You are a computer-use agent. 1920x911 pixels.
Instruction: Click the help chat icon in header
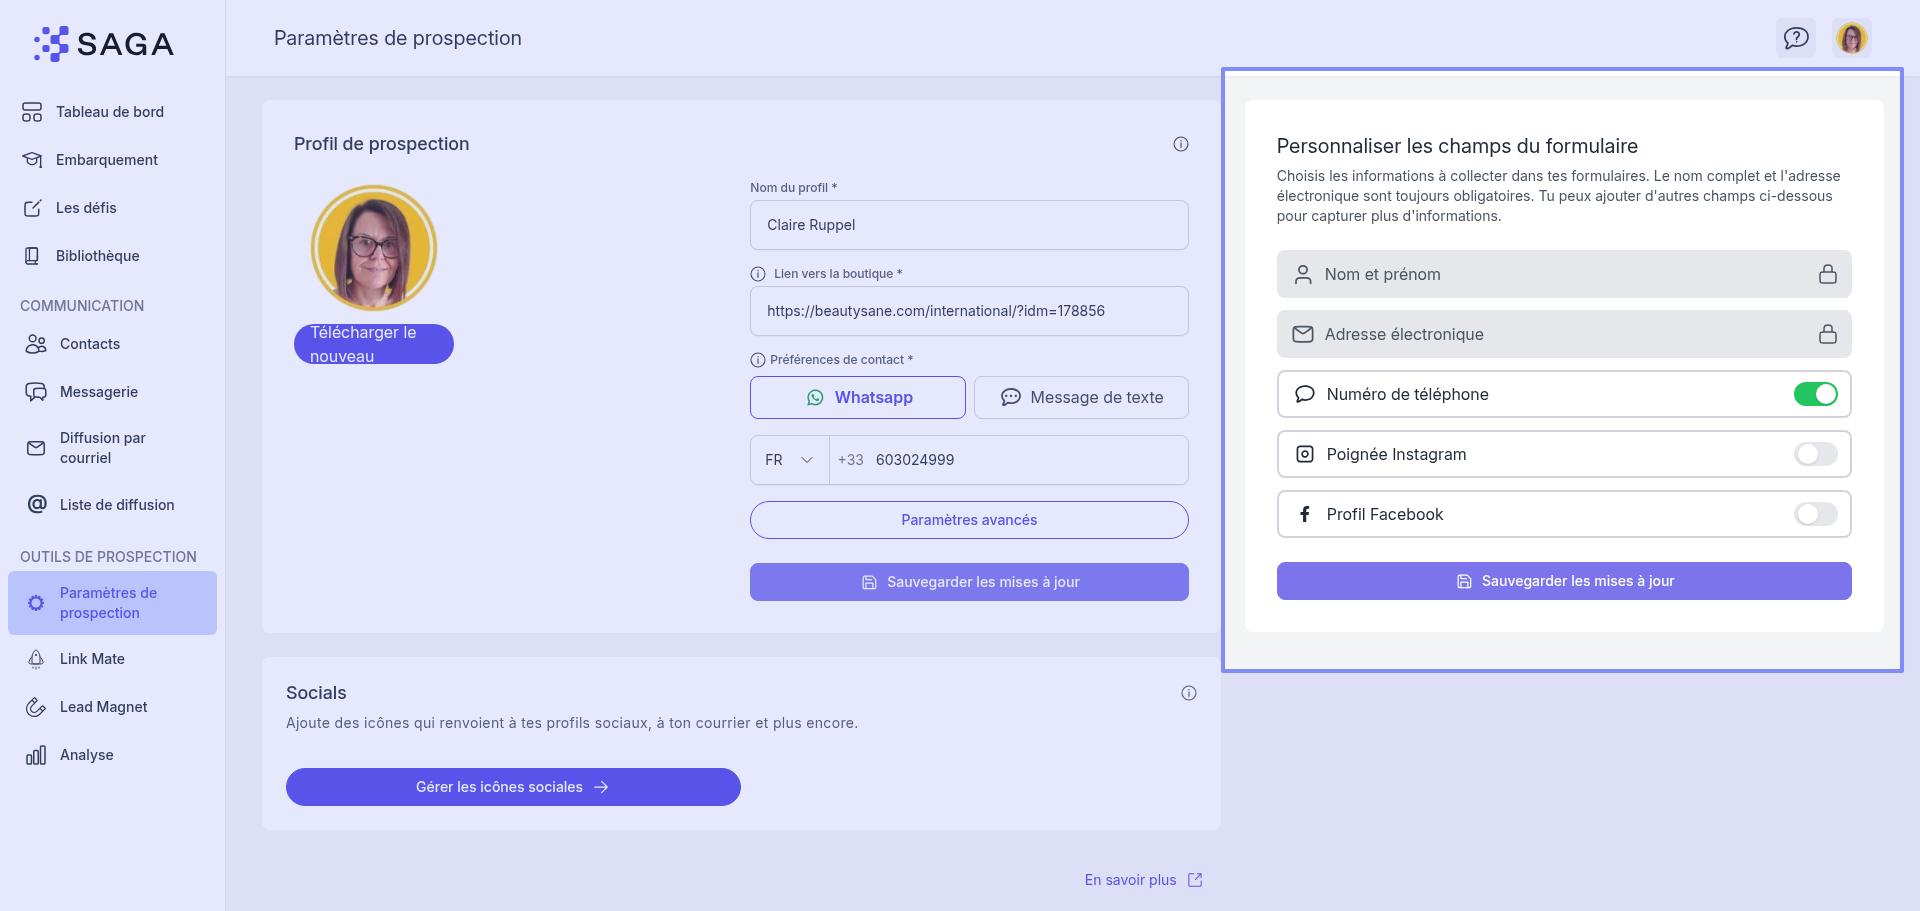(x=1796, y=38)
